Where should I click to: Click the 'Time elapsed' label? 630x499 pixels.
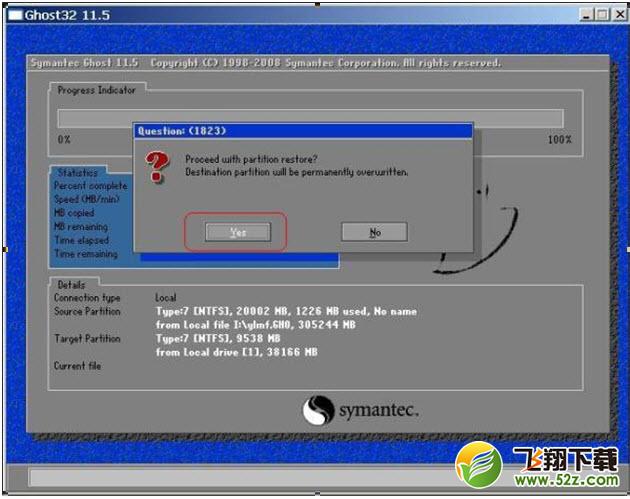[82, 240]
